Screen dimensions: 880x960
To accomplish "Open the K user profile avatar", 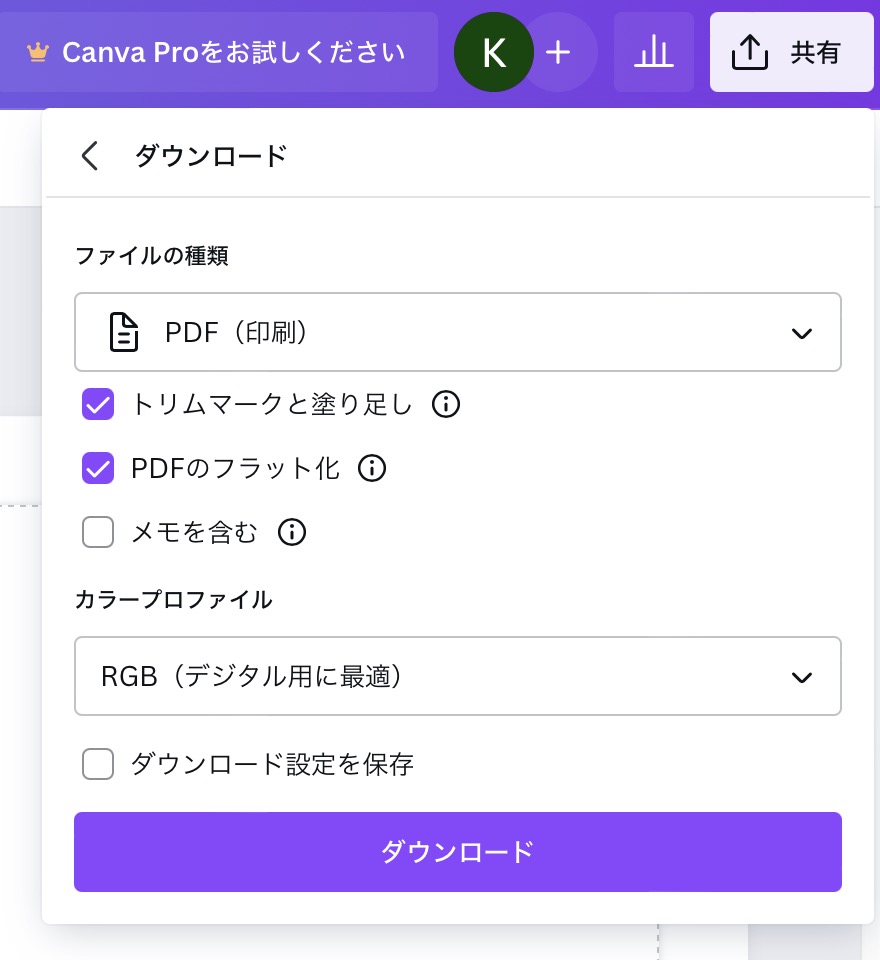I will click(493, 52).
